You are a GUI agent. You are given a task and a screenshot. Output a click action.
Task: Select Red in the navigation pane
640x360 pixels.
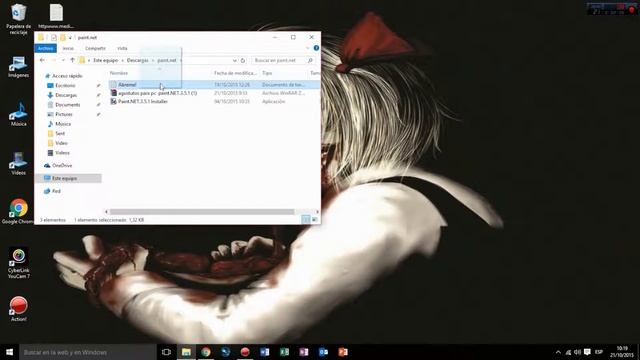pyautogui.click(x=56, y=191)
